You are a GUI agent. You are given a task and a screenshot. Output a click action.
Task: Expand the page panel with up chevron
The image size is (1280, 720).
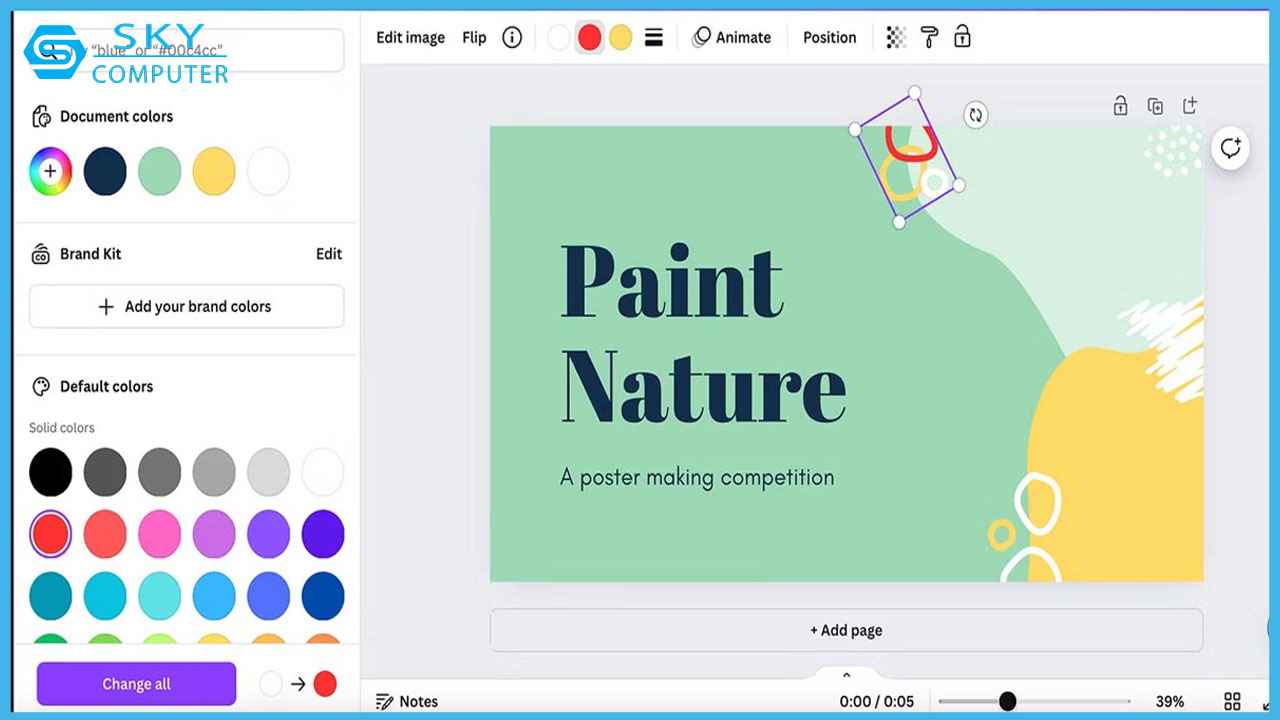tap(846, 676)
